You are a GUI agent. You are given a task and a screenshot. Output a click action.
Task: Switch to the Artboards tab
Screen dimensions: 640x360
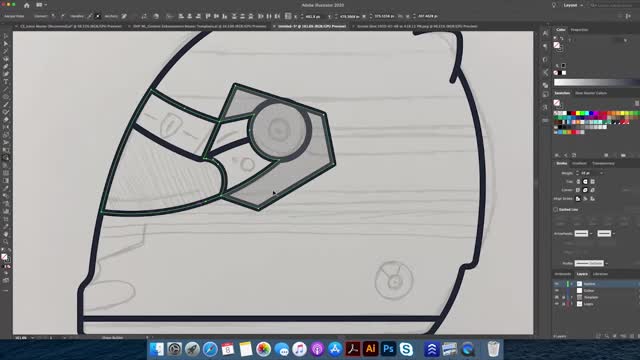coord(562,274)
